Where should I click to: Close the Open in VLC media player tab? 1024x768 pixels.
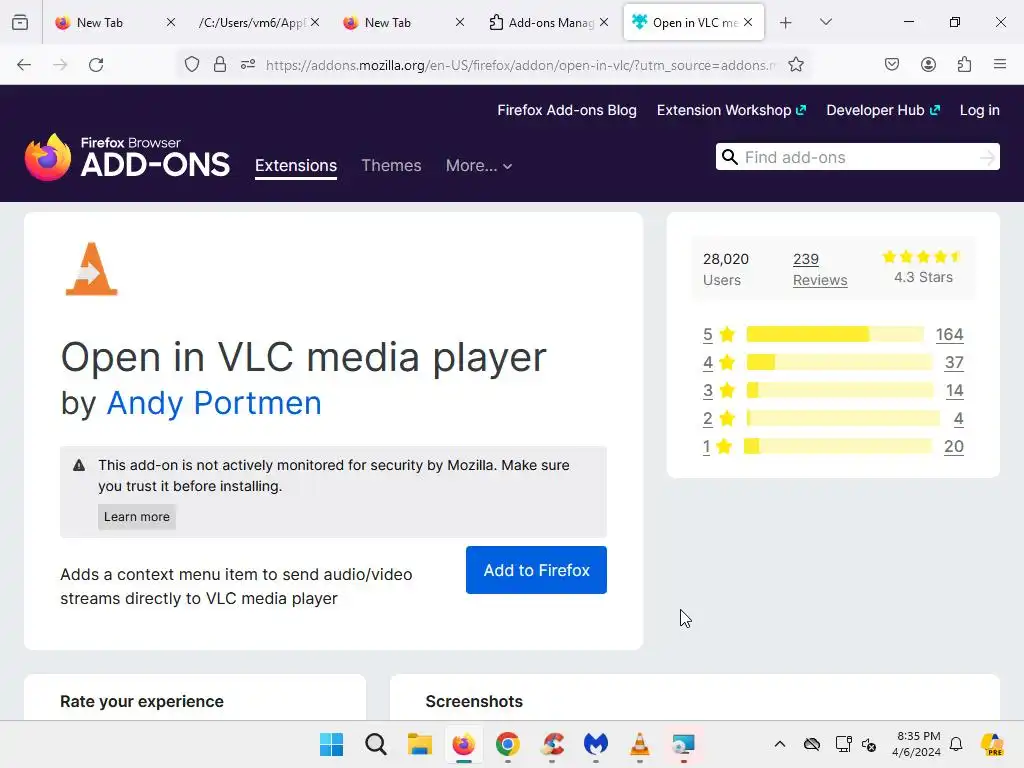pos(748,22)
